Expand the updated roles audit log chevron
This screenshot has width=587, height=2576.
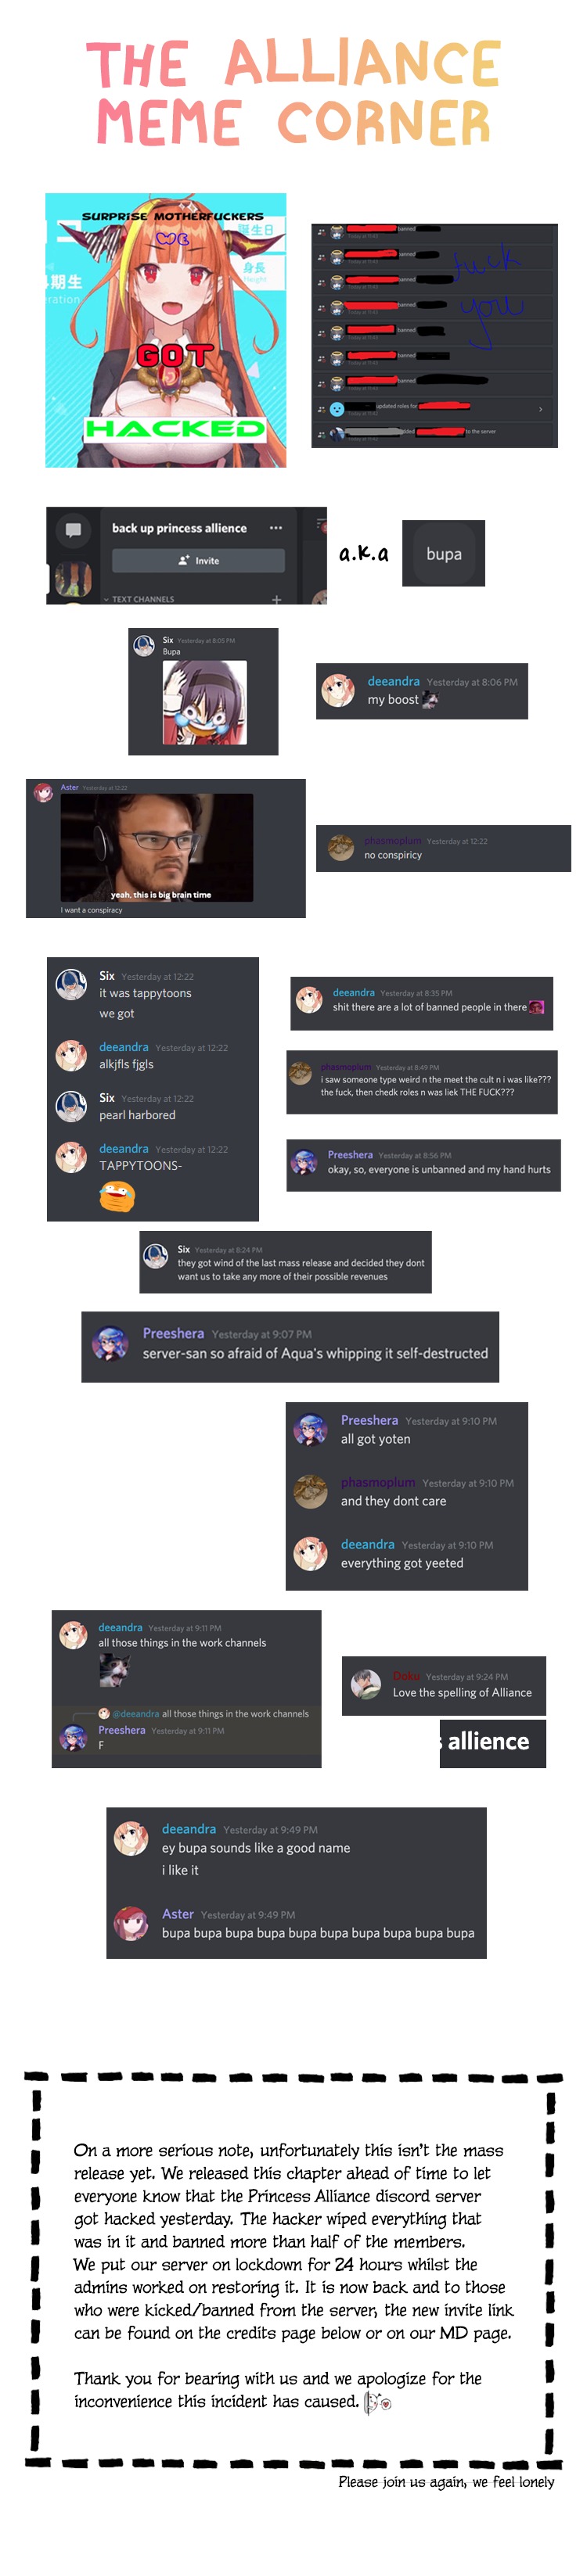[541, 409]
